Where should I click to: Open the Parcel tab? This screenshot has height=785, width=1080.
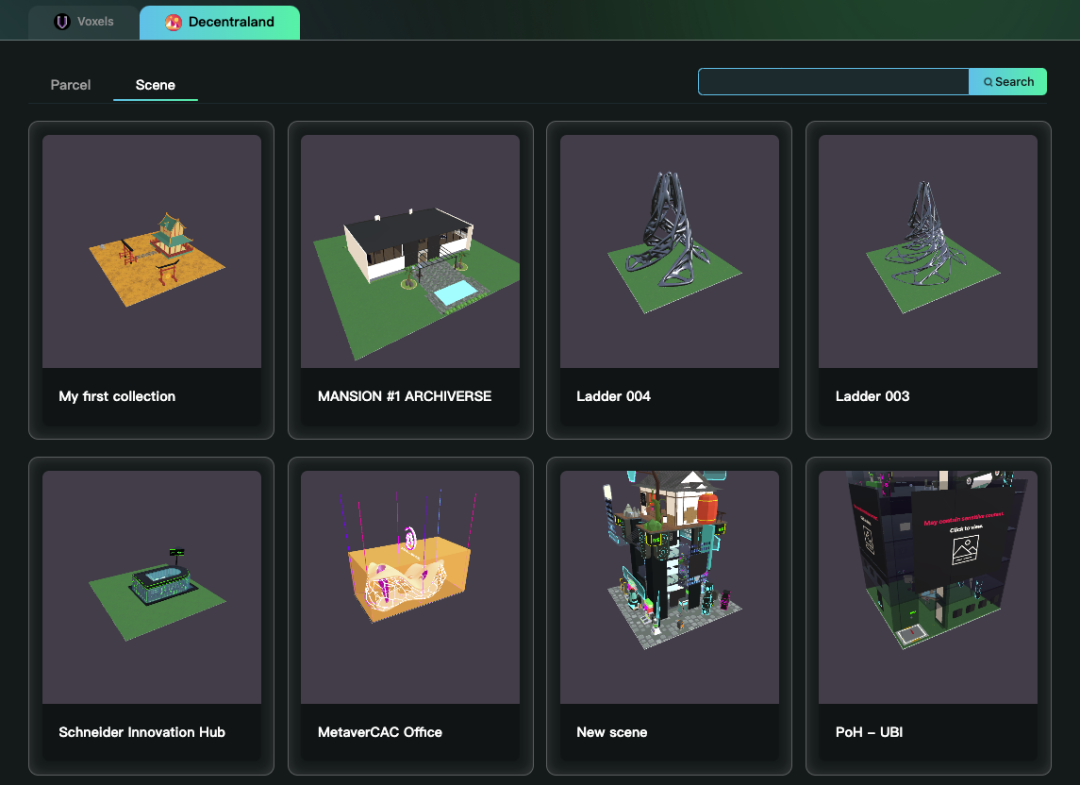[70, 85]
